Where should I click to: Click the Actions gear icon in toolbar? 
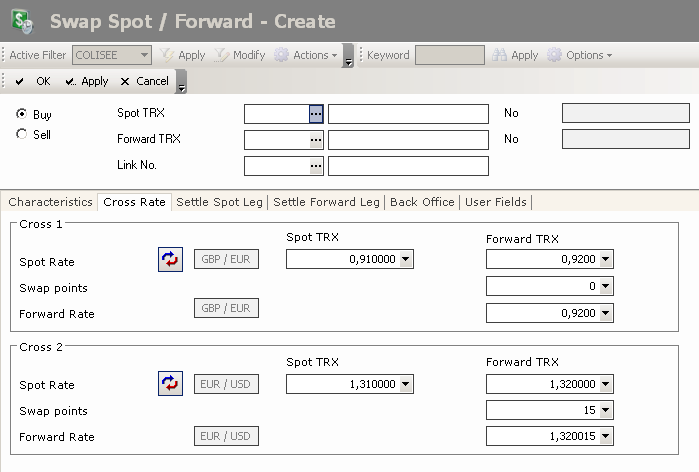click(x=281, y=55)
